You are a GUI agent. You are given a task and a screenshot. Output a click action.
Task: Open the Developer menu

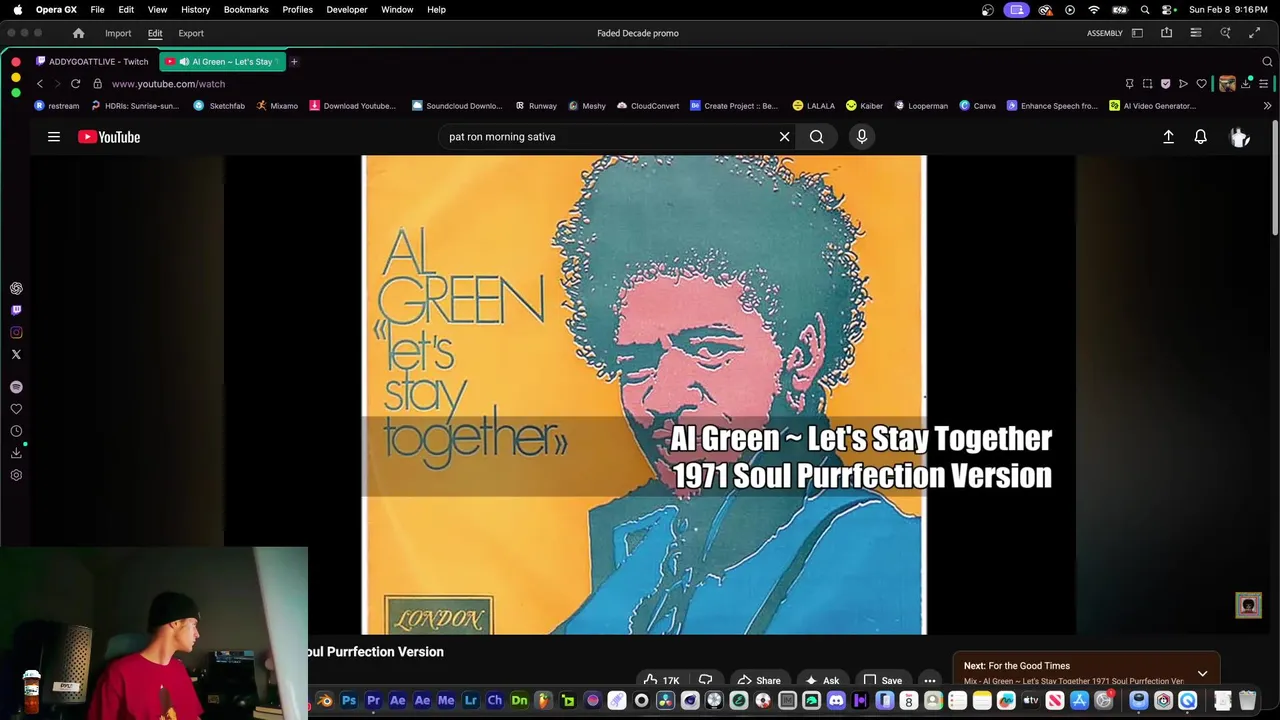coord(347,9)
